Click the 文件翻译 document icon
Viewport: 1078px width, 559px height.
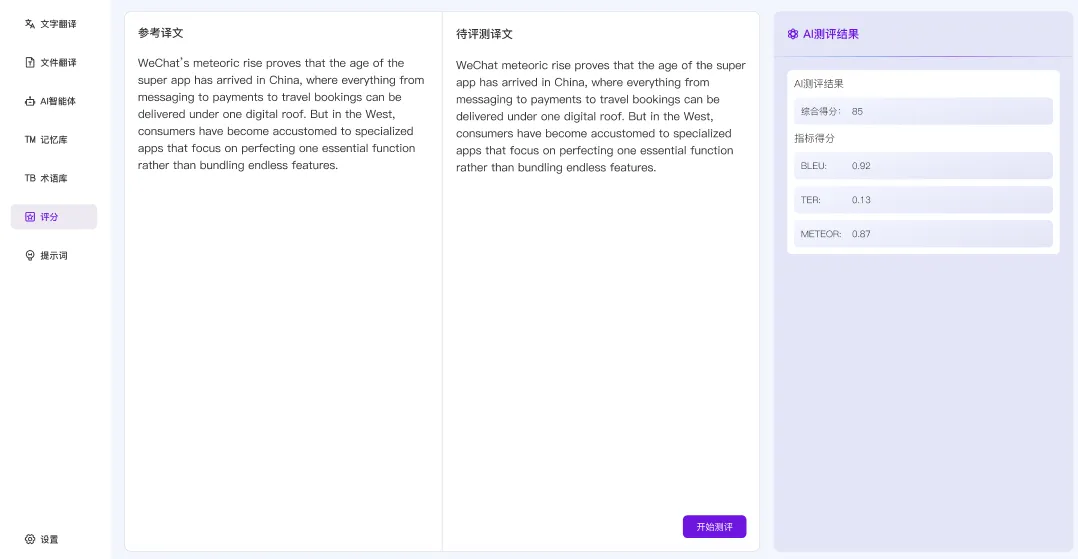(x=30, y=62)
